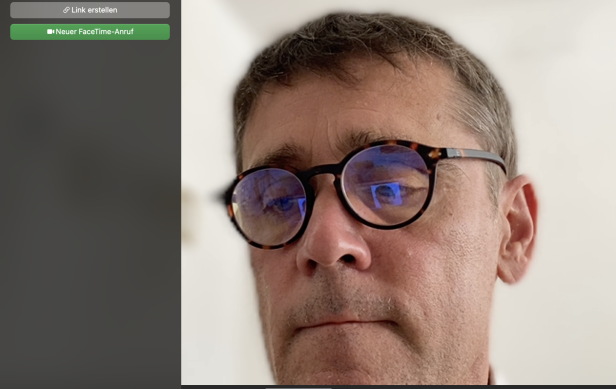The width and height of the screenshot is (616, 389).
Task: Click the dark sidebar below the green button
Action: pyautogui.click(x=90, y=214)
